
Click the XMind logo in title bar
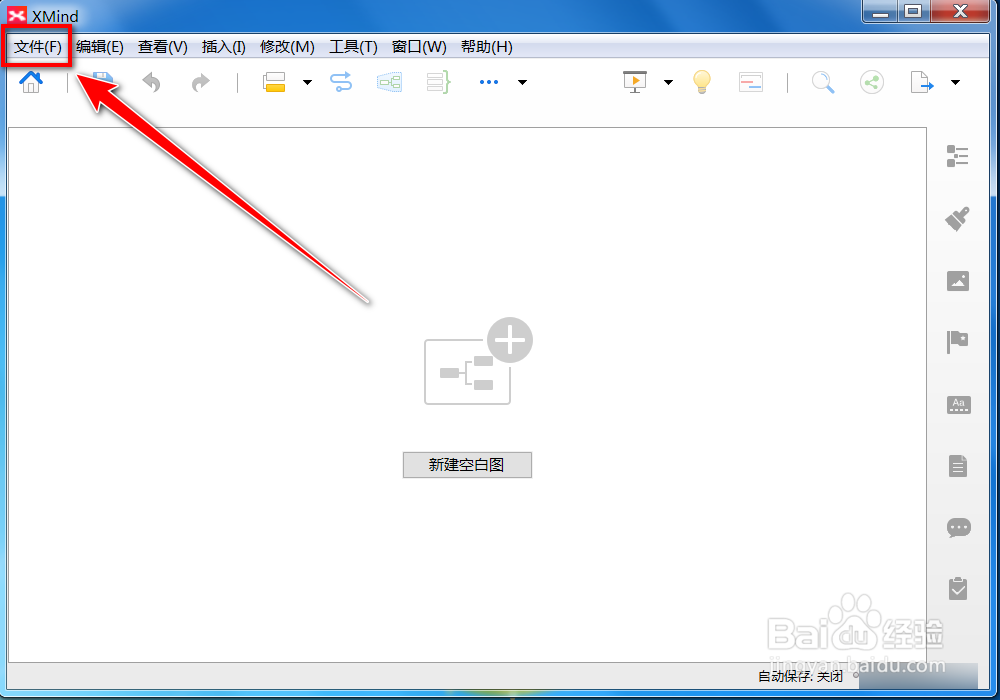pos(17,15)
